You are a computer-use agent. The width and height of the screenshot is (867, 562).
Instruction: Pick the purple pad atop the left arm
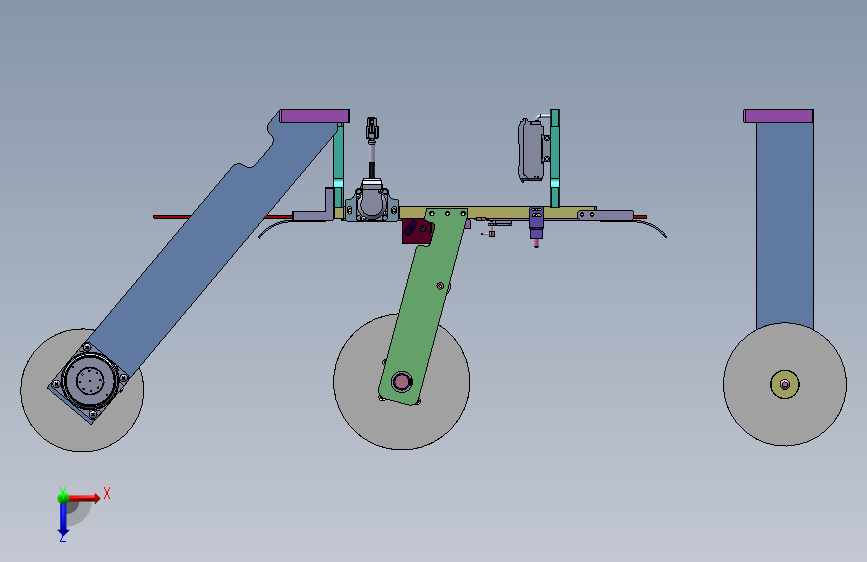tap(314, 116)
